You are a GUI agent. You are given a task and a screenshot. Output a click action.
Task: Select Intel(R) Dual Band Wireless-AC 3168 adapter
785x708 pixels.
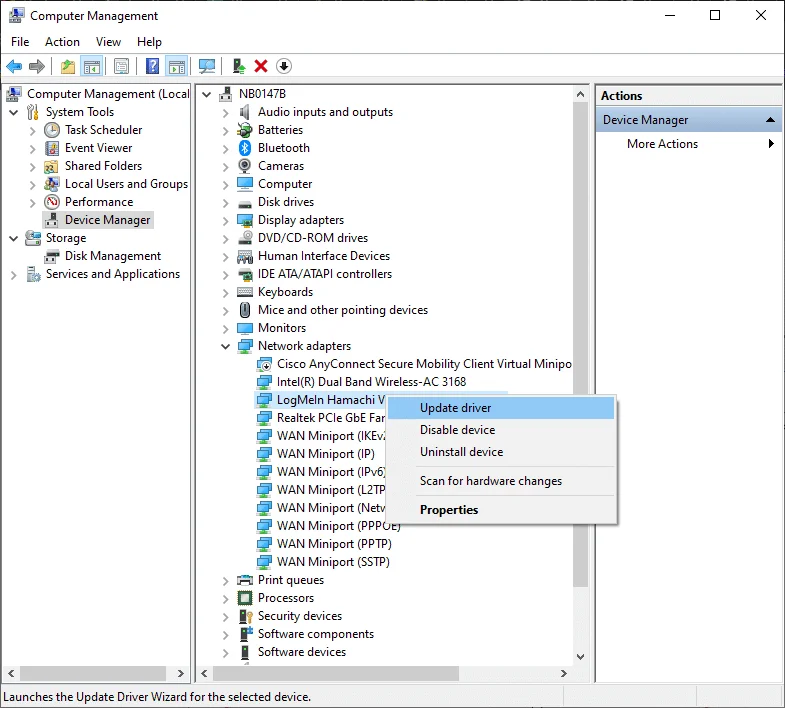(371, 382)
